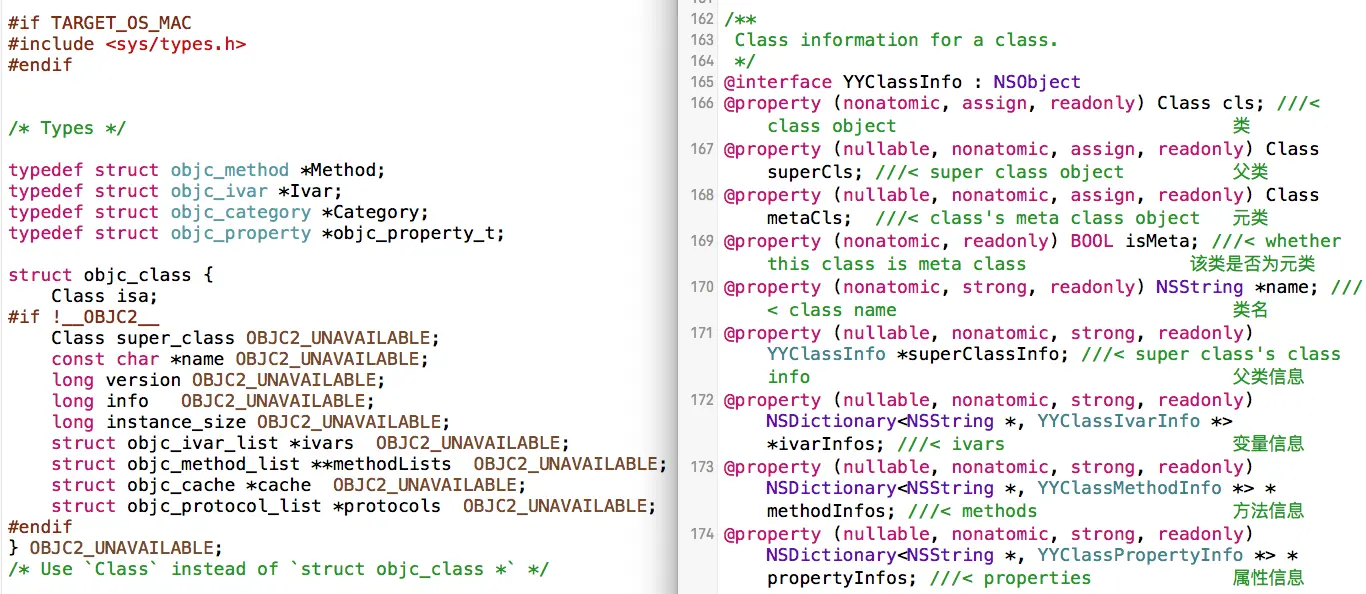Click 'YYClassIvarInfo' type on line 172
This screenshot has height=594, width=1366.
[x=1119, y=421]
